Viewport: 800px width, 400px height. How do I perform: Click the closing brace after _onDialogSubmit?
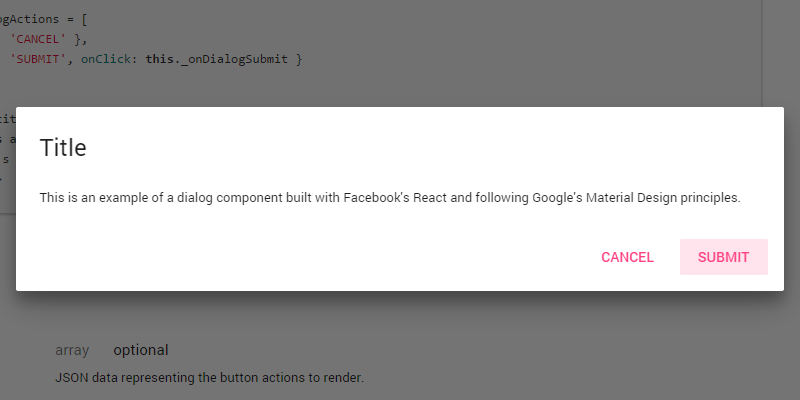pos(298,59)
